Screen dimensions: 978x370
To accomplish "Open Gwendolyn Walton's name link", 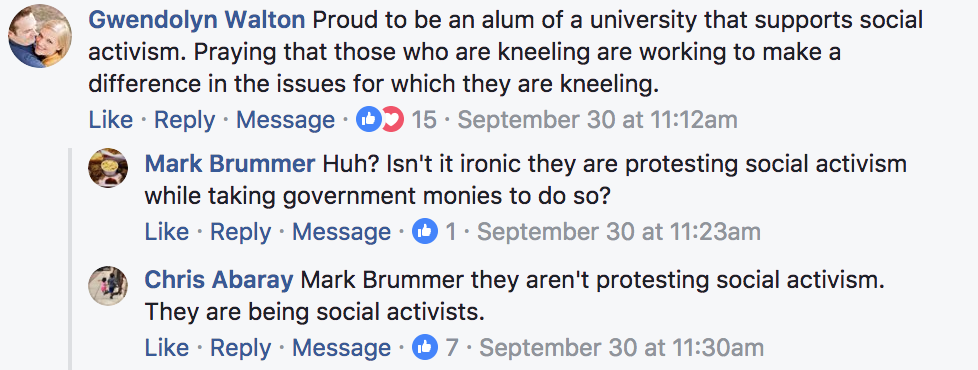I will point(196,21).
